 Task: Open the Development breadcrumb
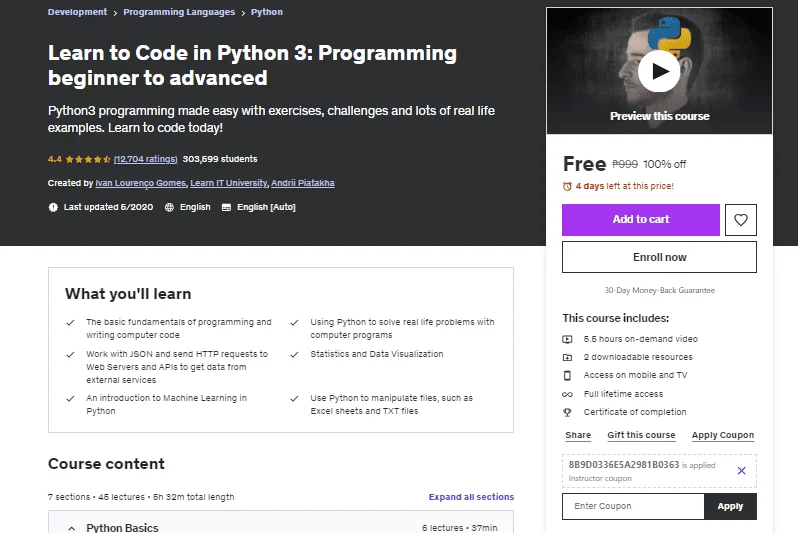(77, 12)
